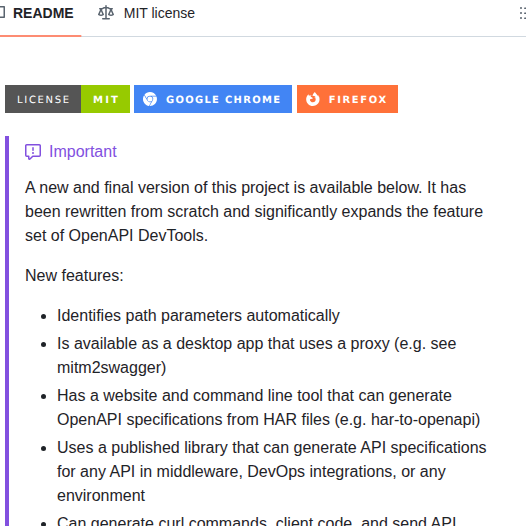Screen dimensions: 526x526
Task: Open the Google Chrome badge link
Action: point(213,99)
